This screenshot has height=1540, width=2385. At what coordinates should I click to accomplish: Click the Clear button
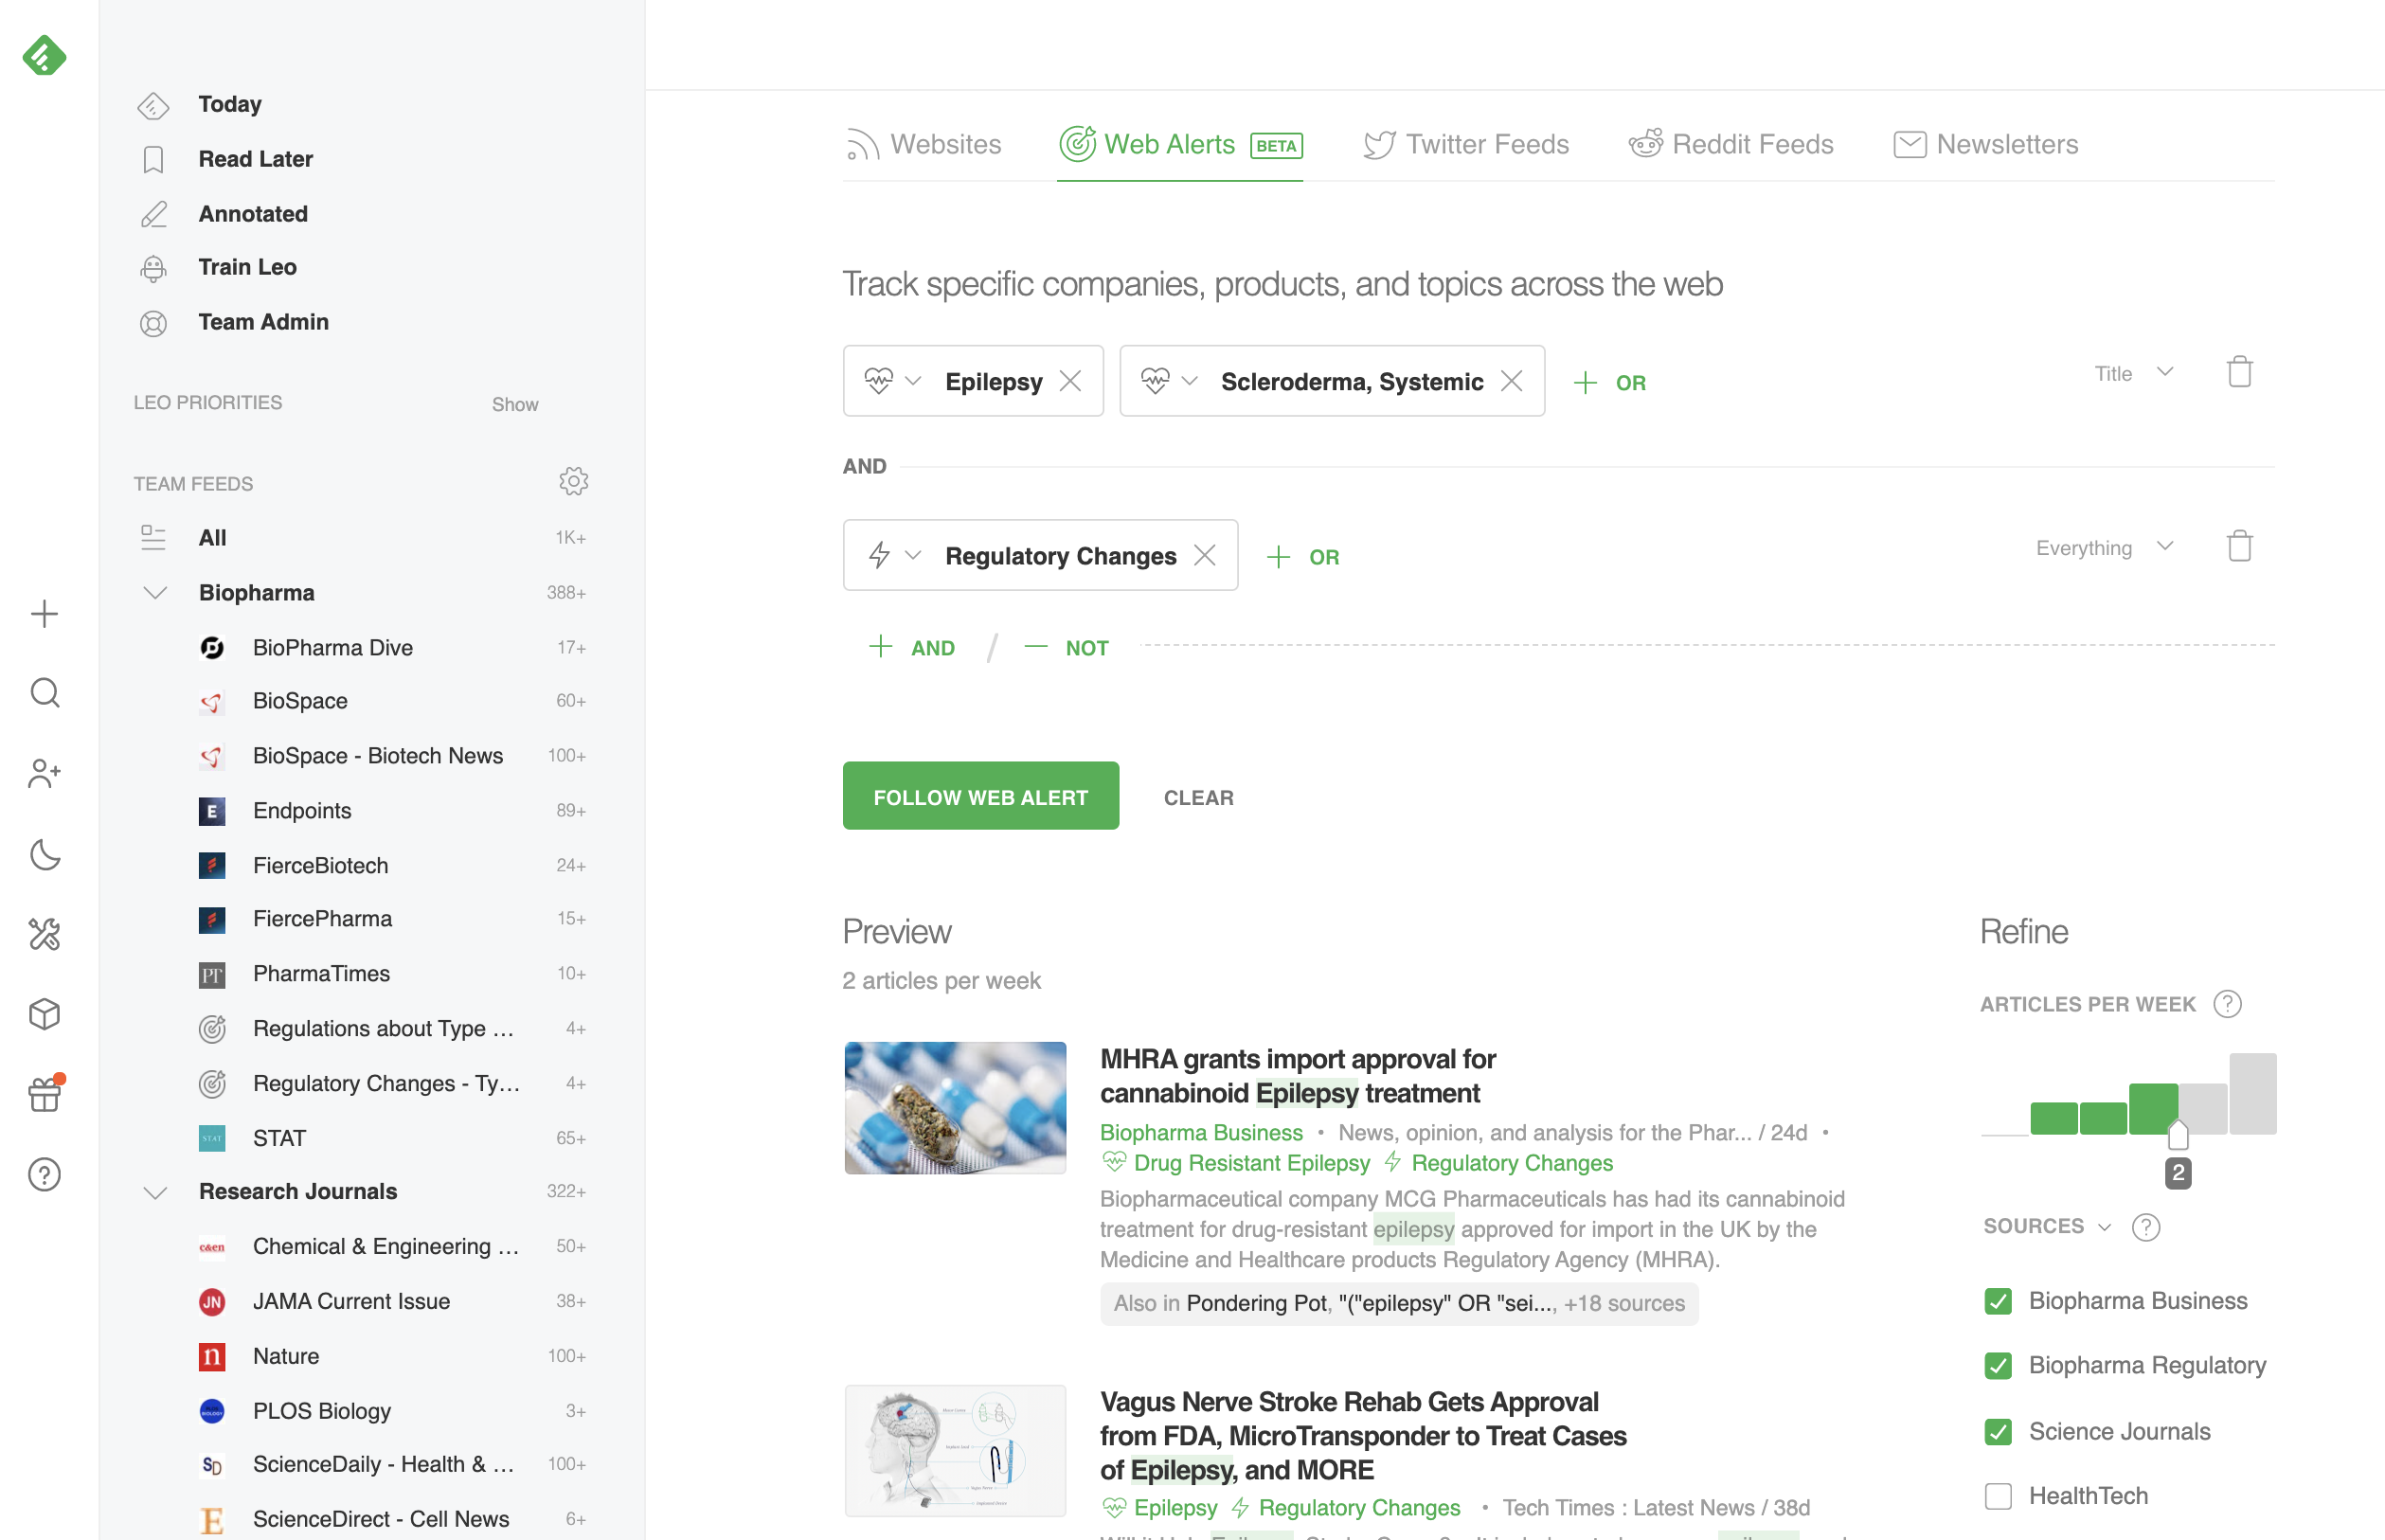[x=1198, y=797]
